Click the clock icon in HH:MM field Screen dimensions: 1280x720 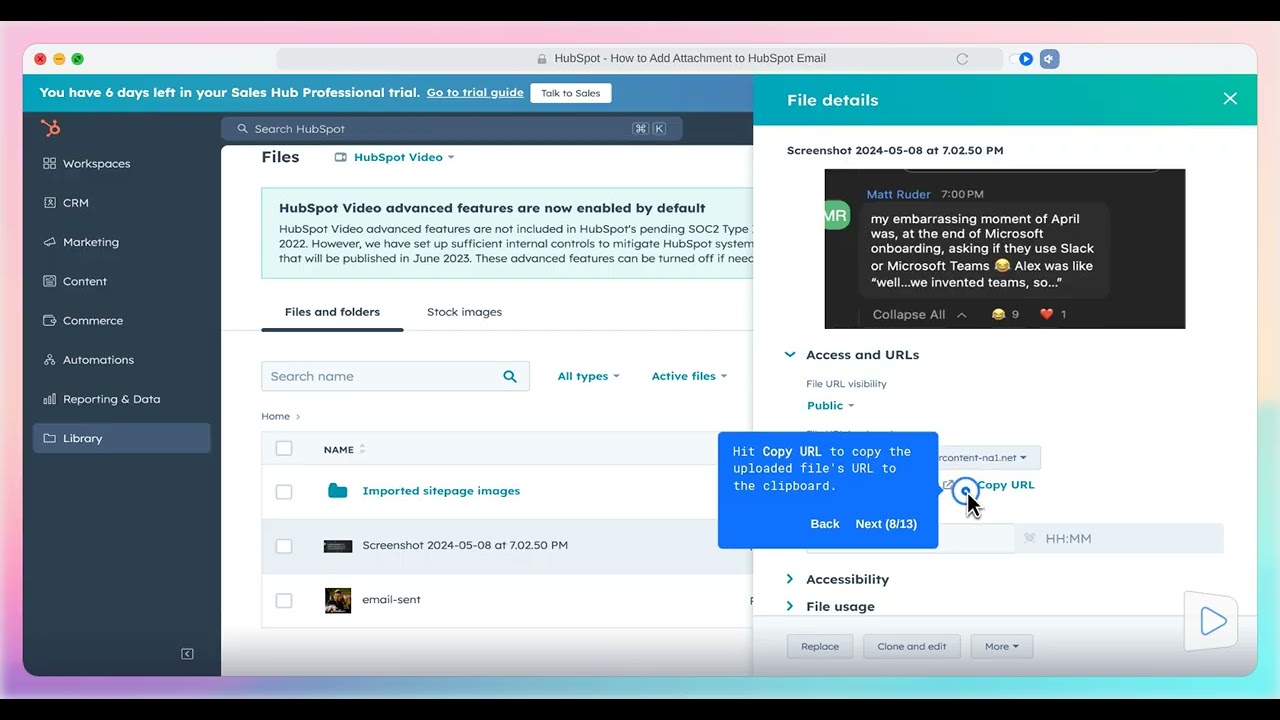(1029, 538)
